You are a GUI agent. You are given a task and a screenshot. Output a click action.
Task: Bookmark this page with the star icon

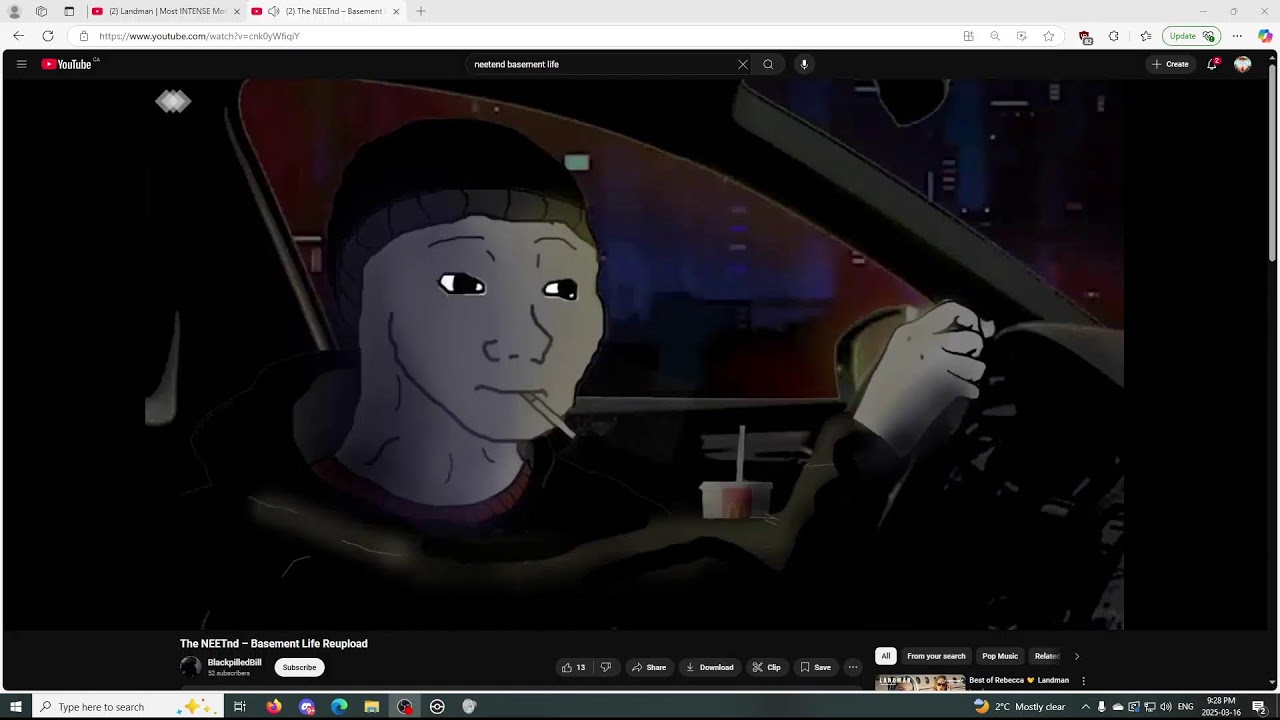(1048, 36)
